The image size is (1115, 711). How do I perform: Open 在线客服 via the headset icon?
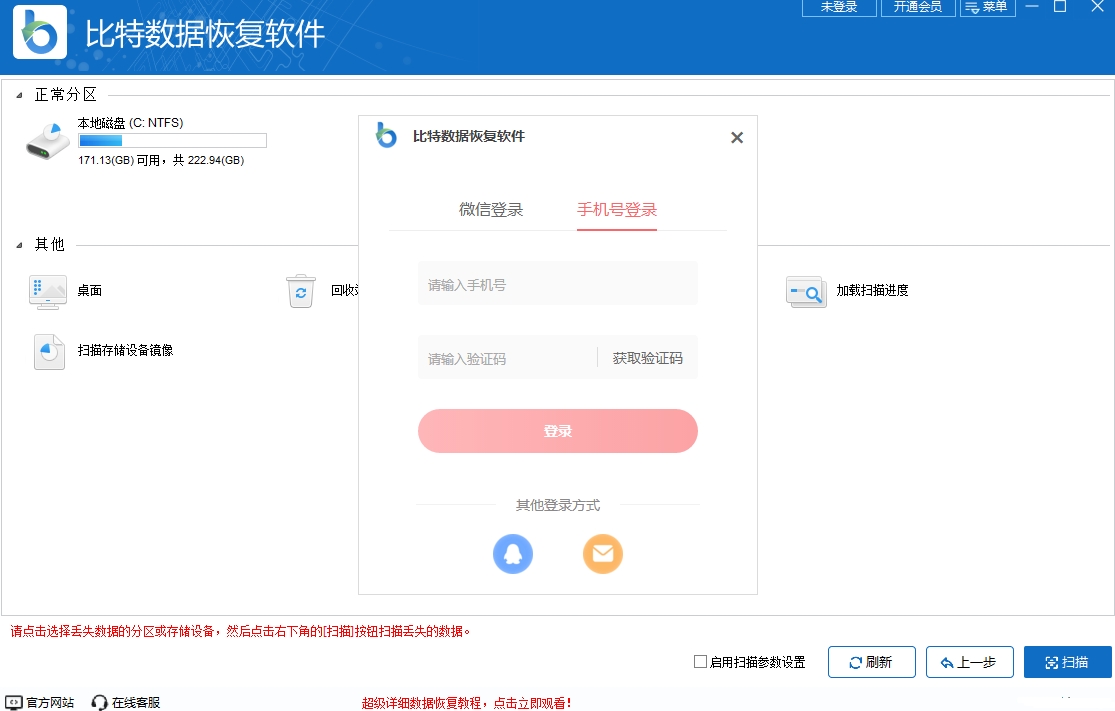click(98, 702)
